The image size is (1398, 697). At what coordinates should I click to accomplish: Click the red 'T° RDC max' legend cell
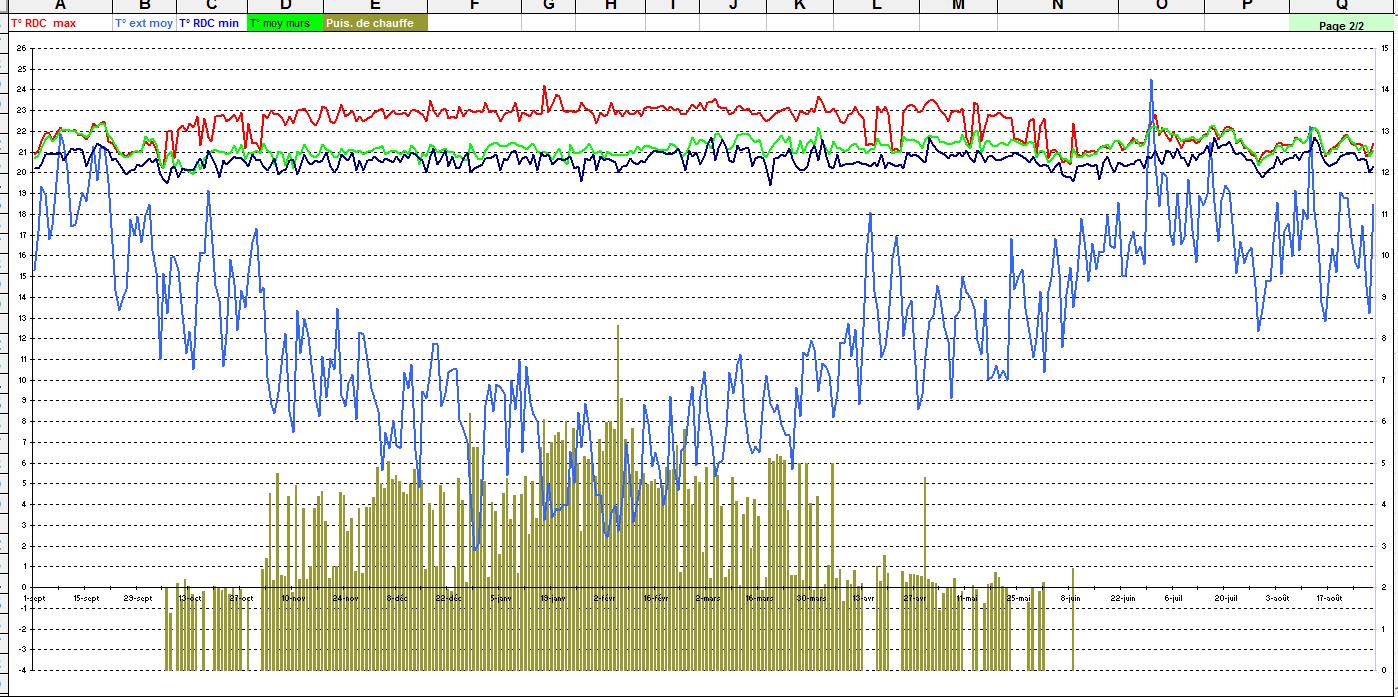pyautogui.click(x=60, y=23)
